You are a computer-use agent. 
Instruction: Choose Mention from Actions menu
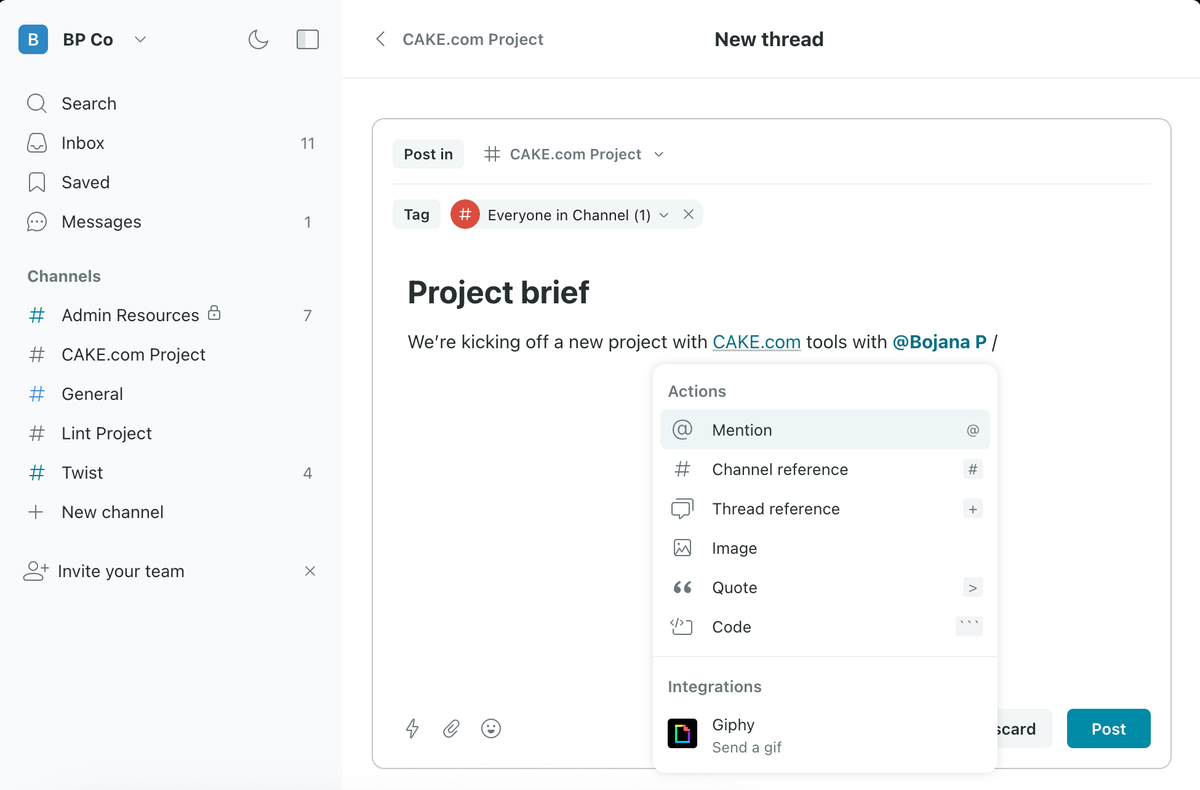tap(825, 430)
